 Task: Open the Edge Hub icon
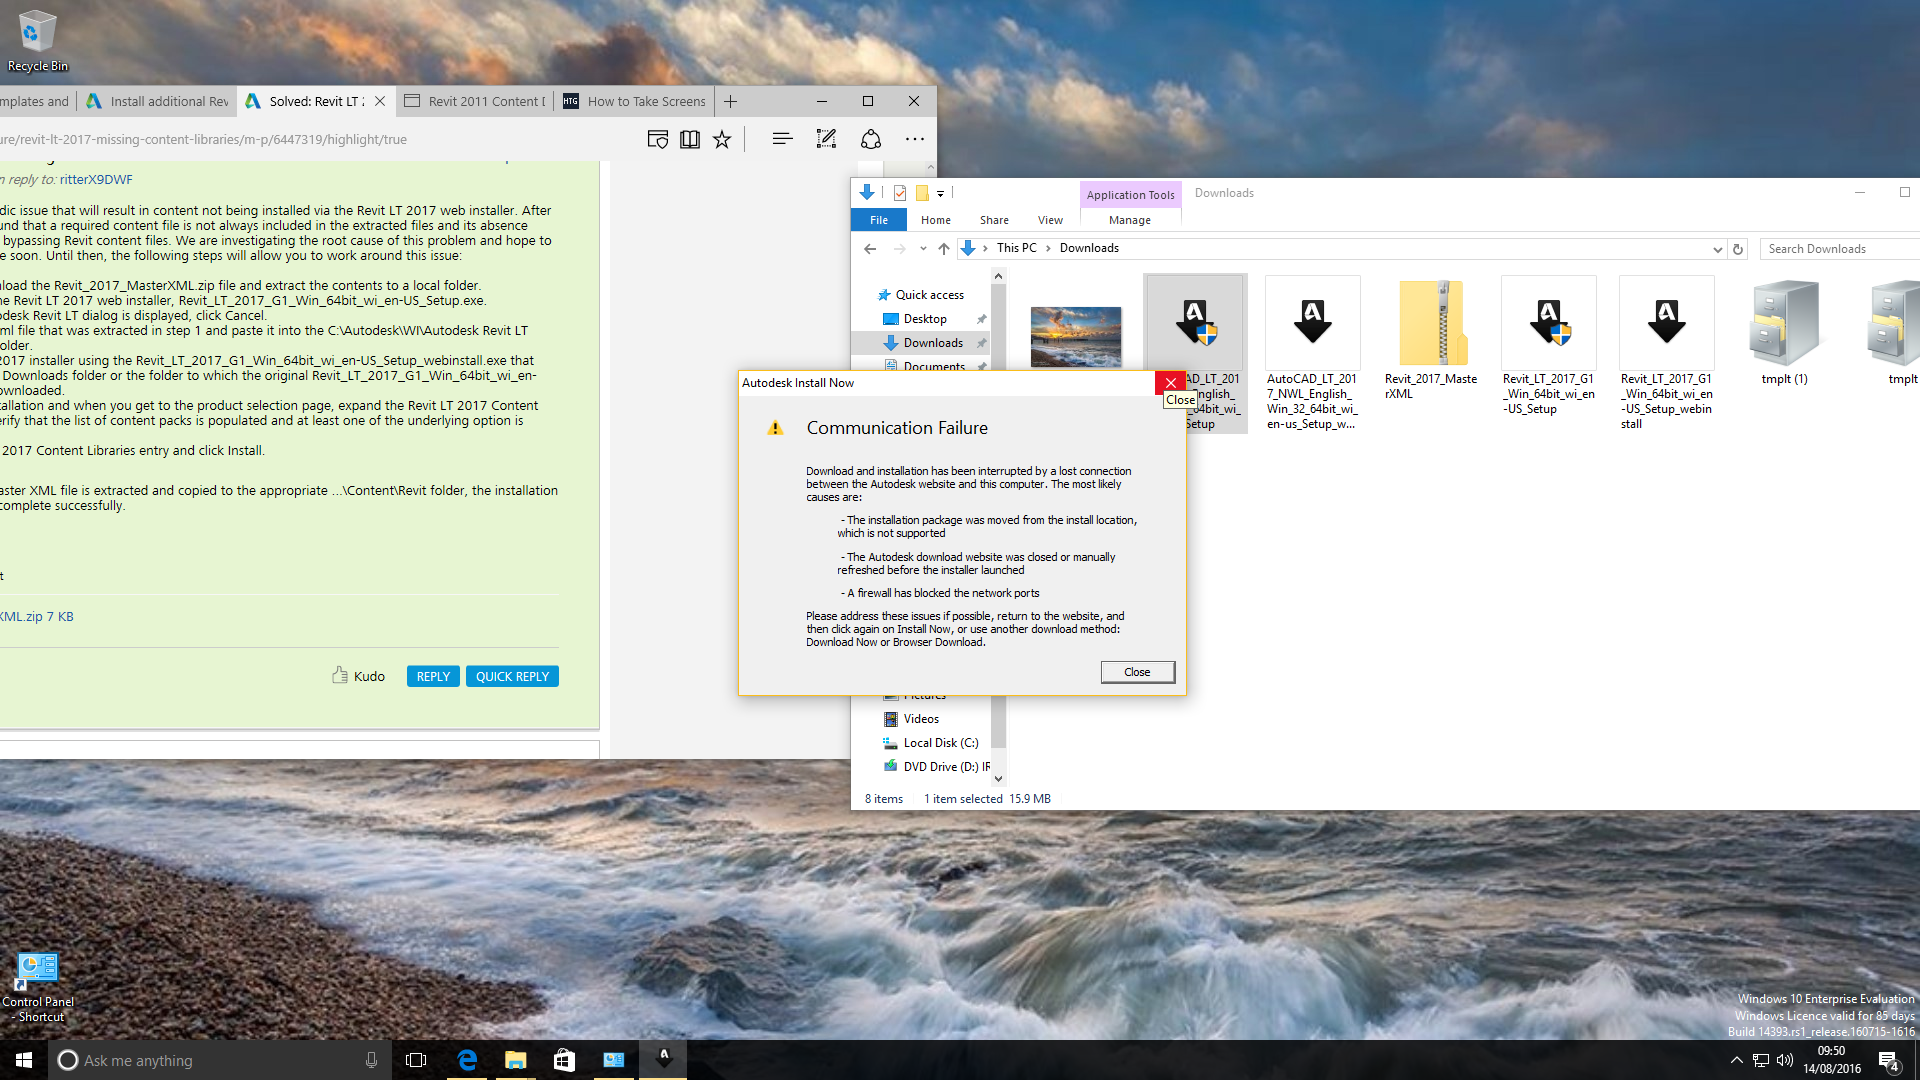pos(782,139)
